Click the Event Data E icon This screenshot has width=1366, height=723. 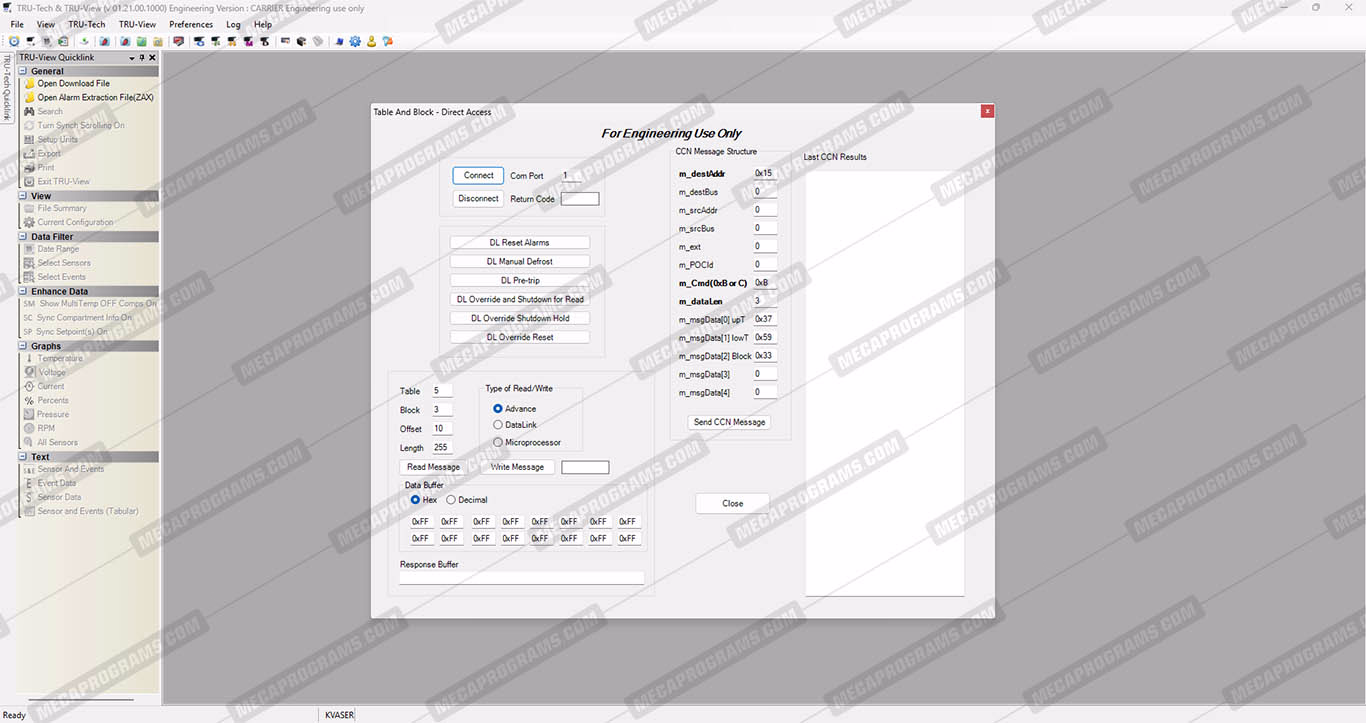click(29, 484)
